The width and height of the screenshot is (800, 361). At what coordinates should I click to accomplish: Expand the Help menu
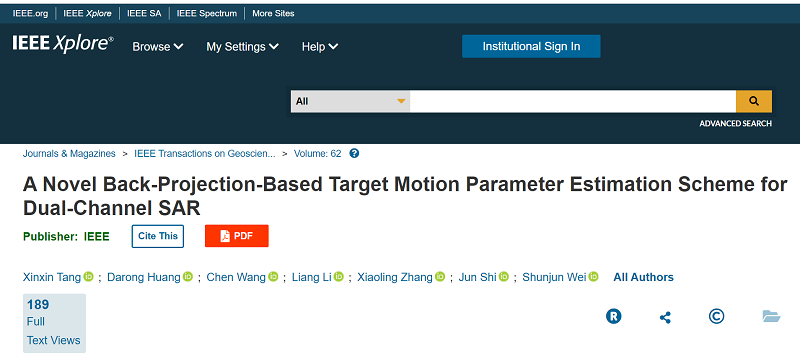(x=320, y=46)
